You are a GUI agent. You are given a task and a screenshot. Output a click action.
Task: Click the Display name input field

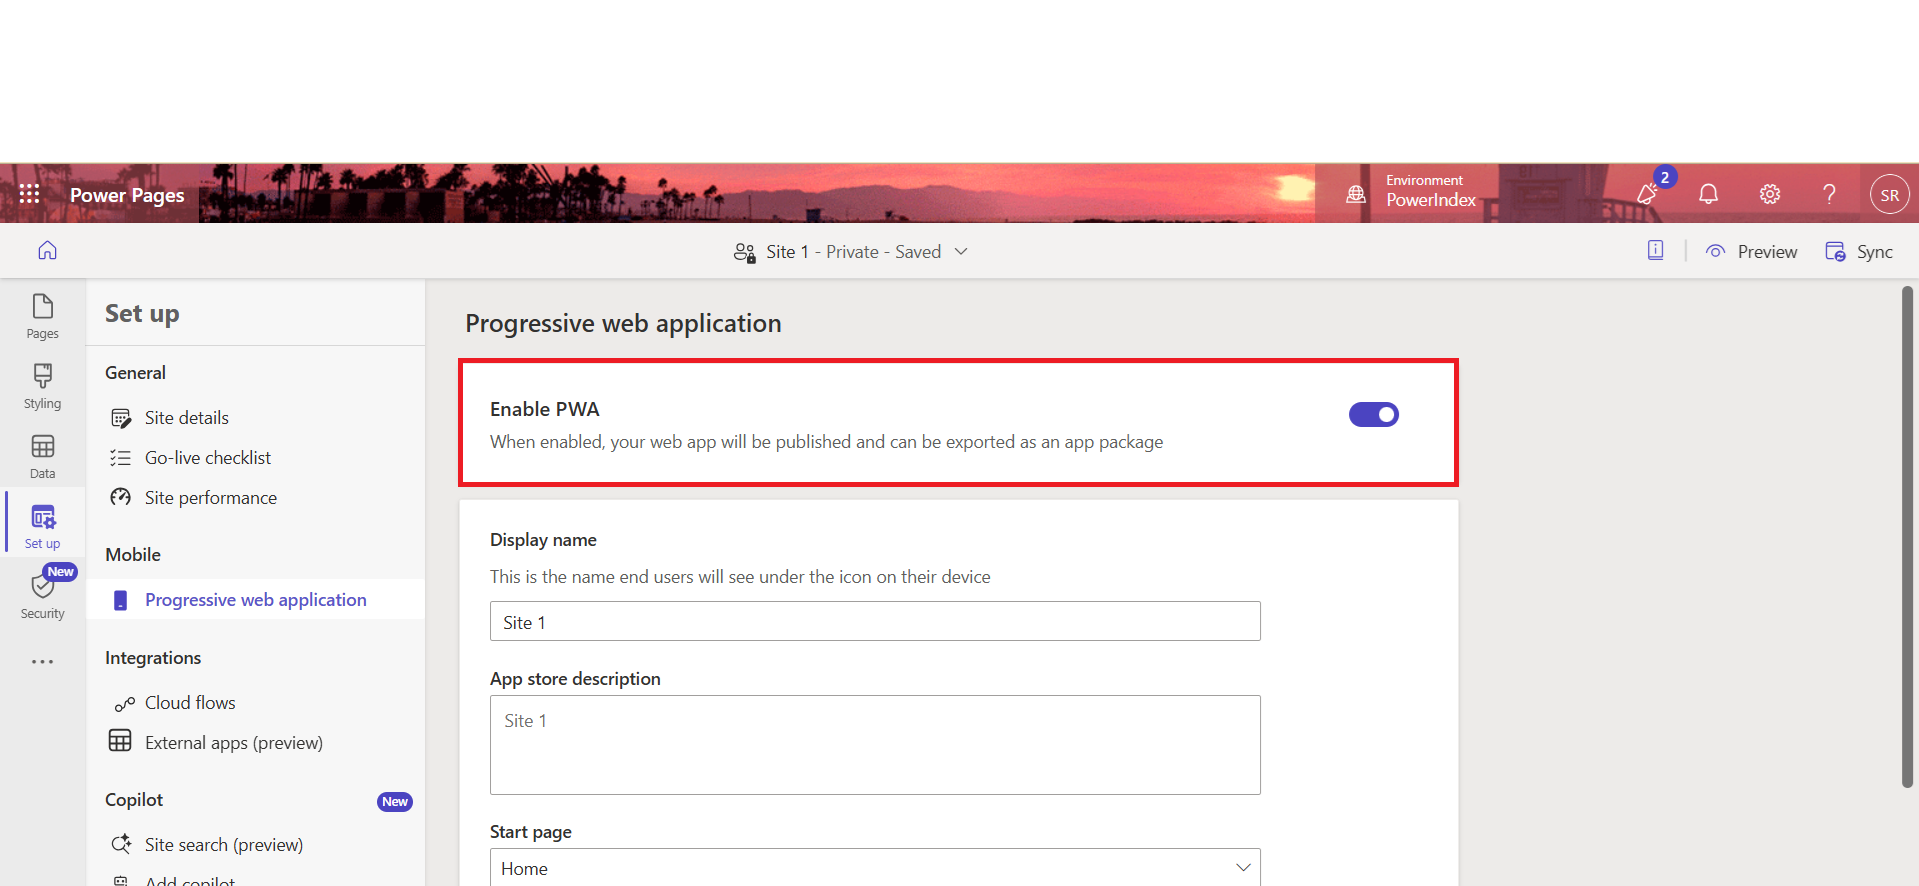(x=874, y=622)
